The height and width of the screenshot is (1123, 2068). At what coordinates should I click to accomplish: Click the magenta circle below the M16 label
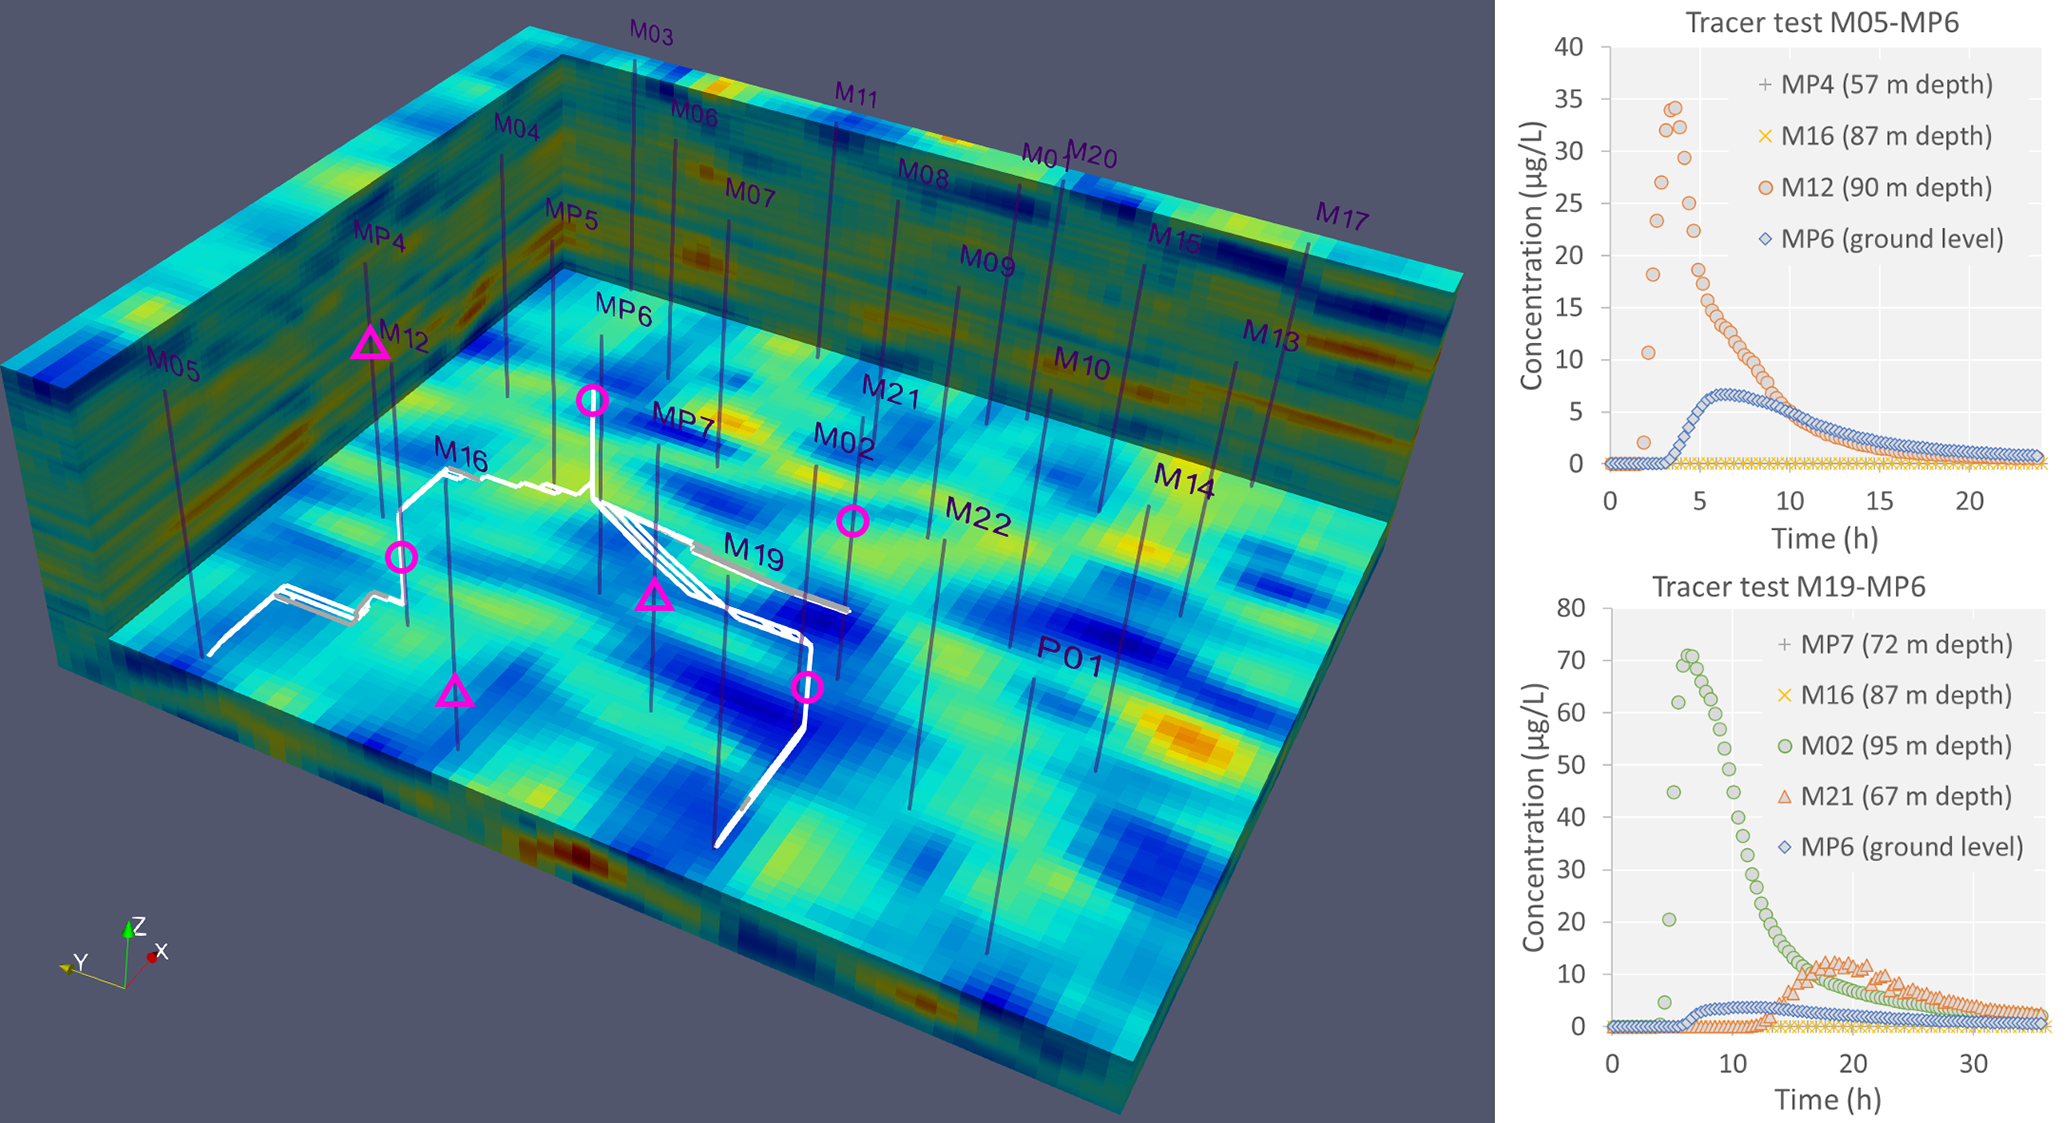coord(401,556)
